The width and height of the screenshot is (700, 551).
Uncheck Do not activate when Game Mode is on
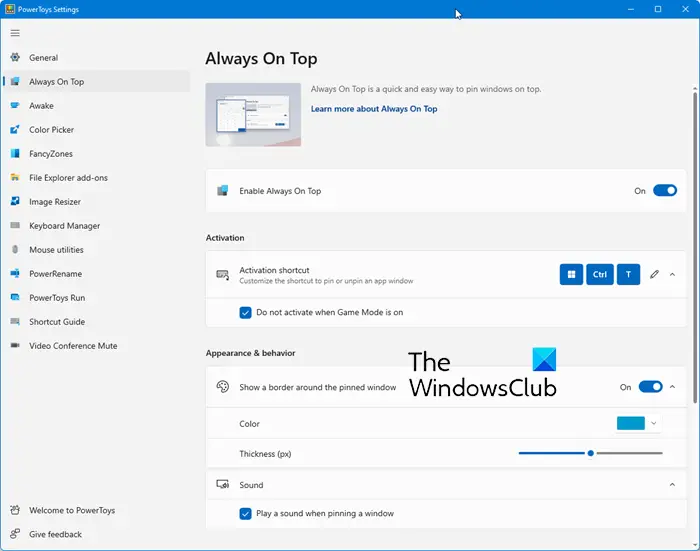245,313
